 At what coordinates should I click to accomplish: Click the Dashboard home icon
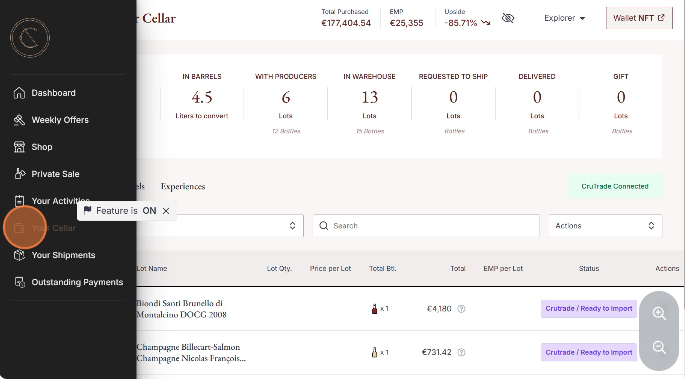pyautogui.click(x=19, y=93)
